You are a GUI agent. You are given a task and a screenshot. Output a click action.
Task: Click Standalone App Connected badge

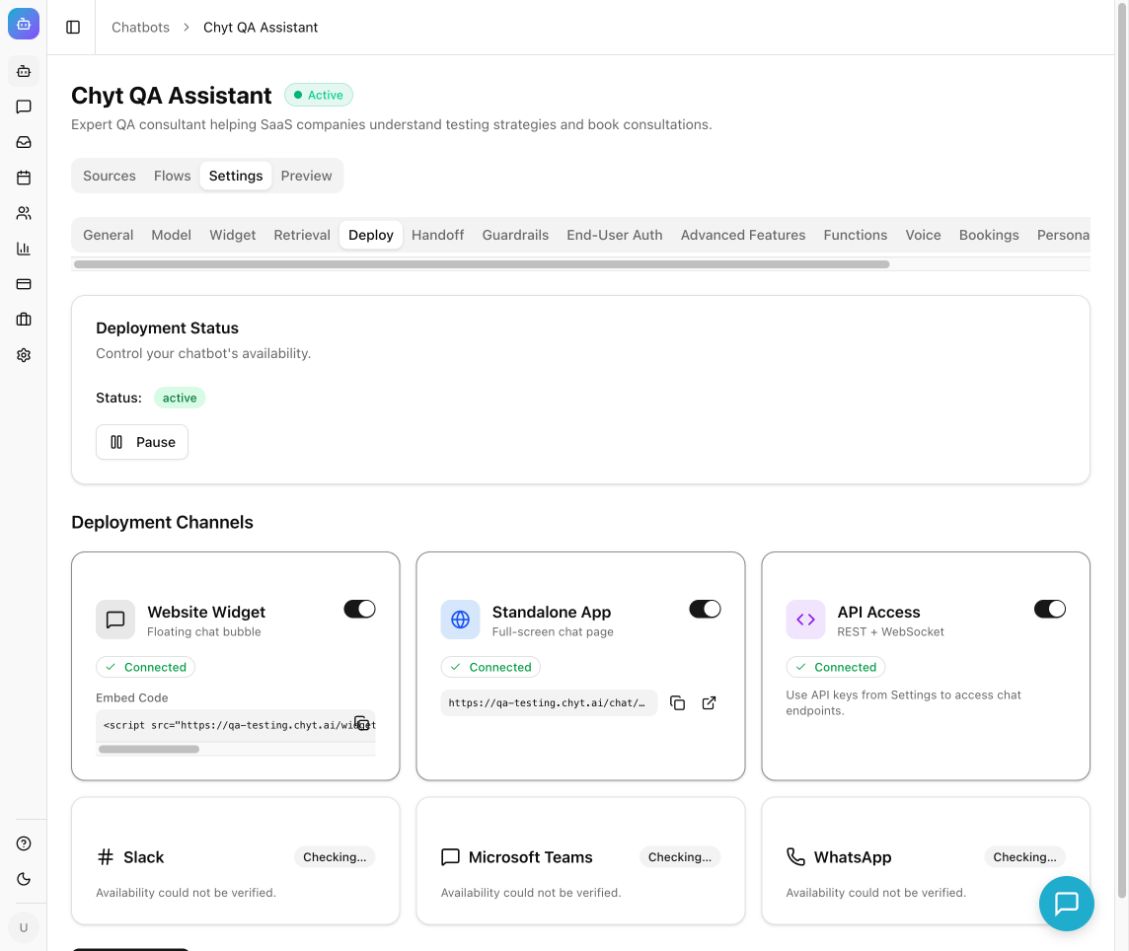[490, 667]
